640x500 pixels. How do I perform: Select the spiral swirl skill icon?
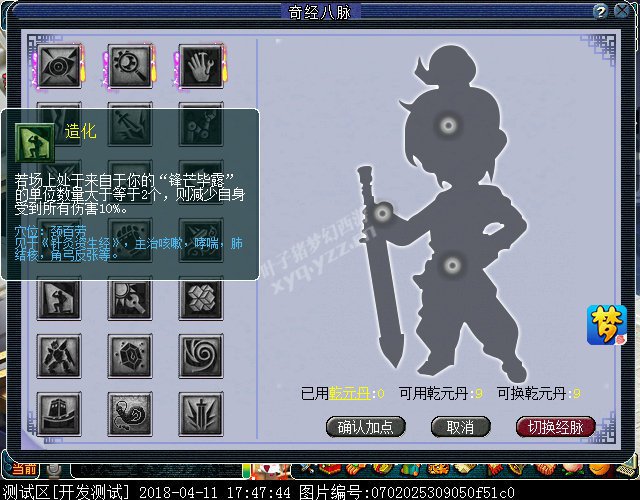(201, 356)
